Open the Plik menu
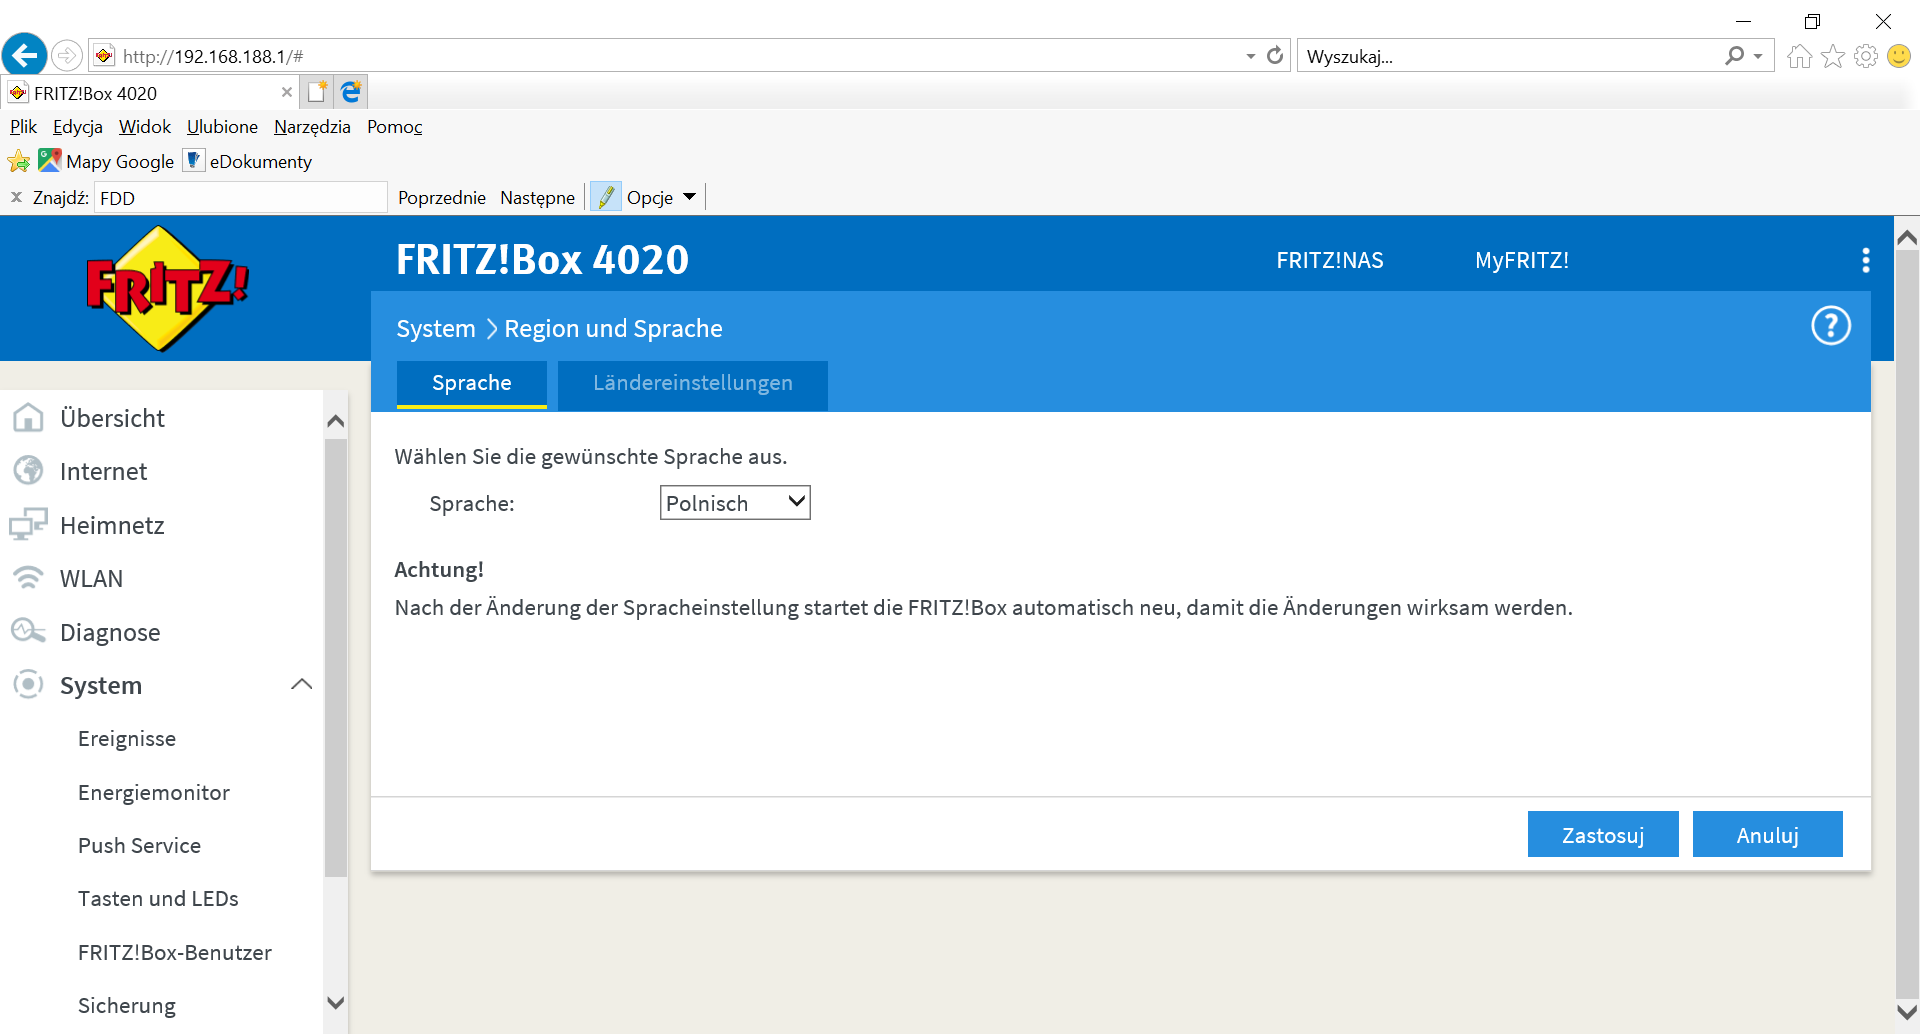This screenshot has height=1034, width=1920. coord(23,127)
